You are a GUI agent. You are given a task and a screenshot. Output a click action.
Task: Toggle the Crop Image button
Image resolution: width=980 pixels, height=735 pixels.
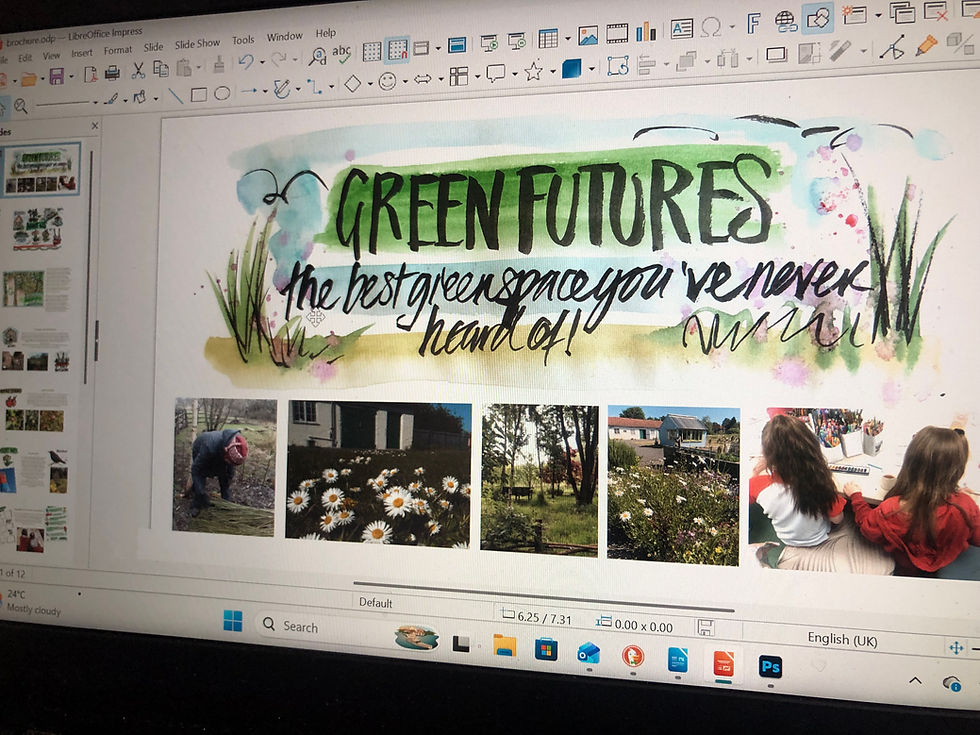[809, 53]
